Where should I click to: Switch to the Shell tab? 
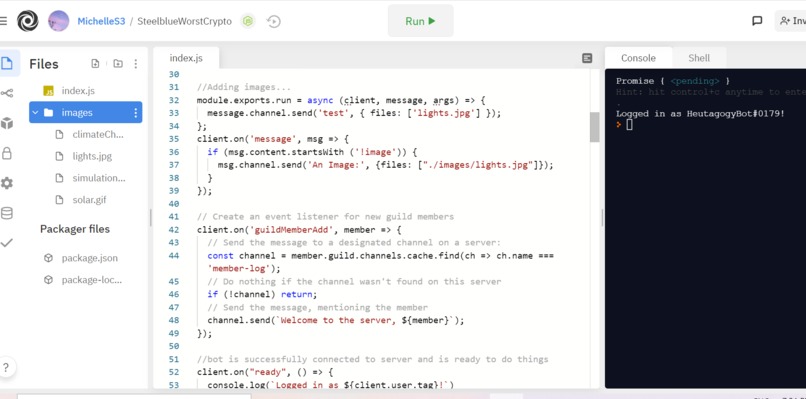tap(699, 58)
